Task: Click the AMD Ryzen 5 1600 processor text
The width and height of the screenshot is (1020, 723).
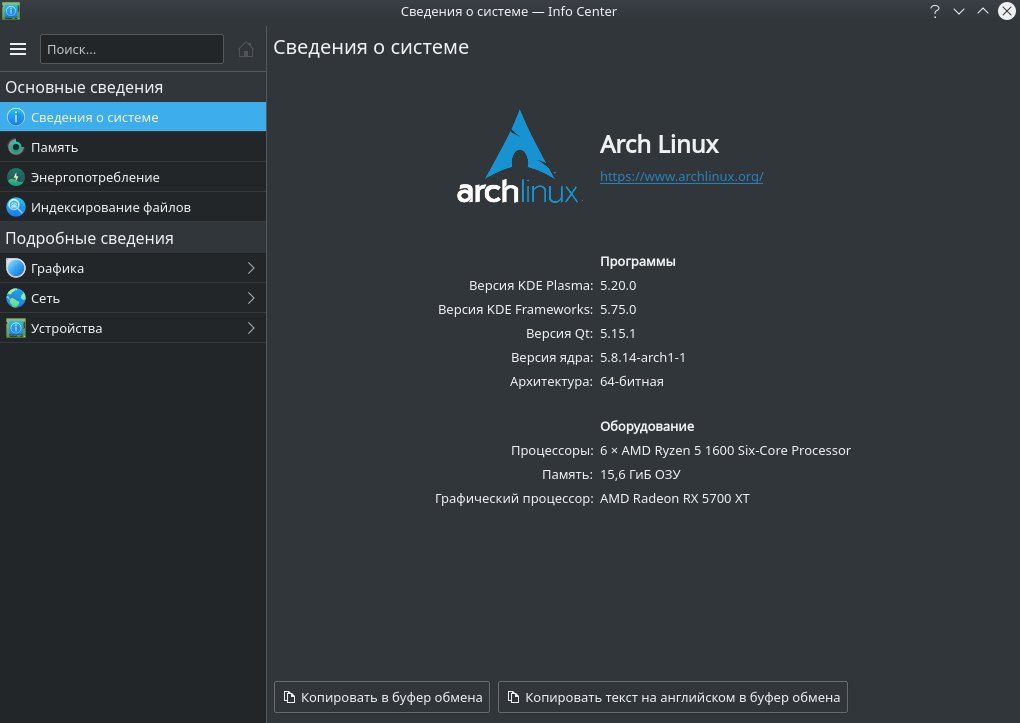Action: (x=725, y=451)
